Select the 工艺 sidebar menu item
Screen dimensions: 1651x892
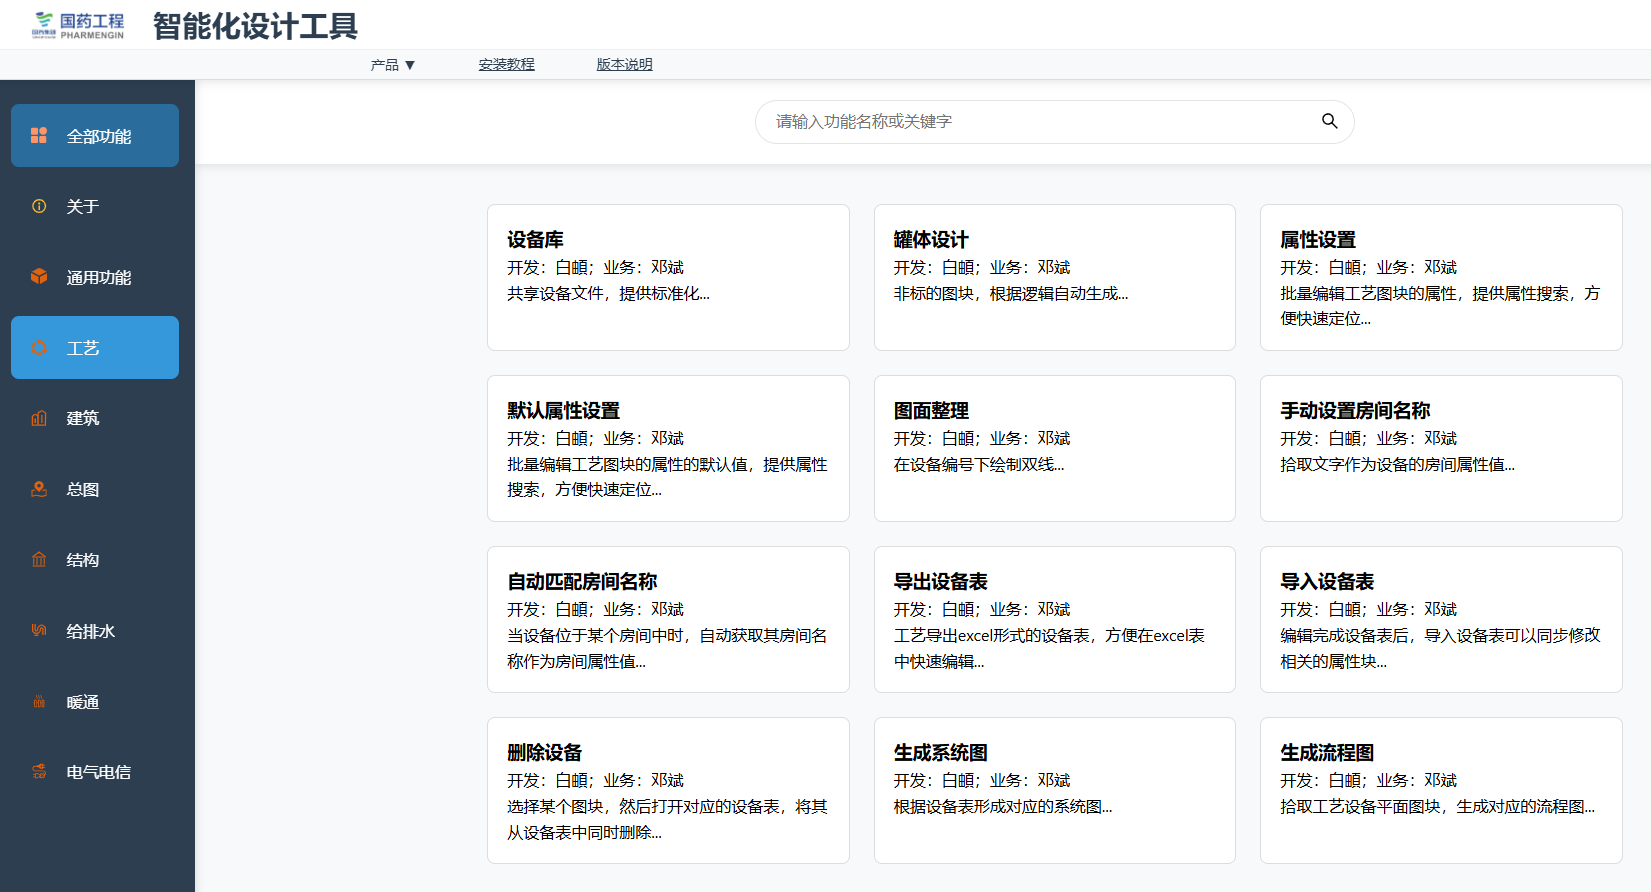coord(95,348)
